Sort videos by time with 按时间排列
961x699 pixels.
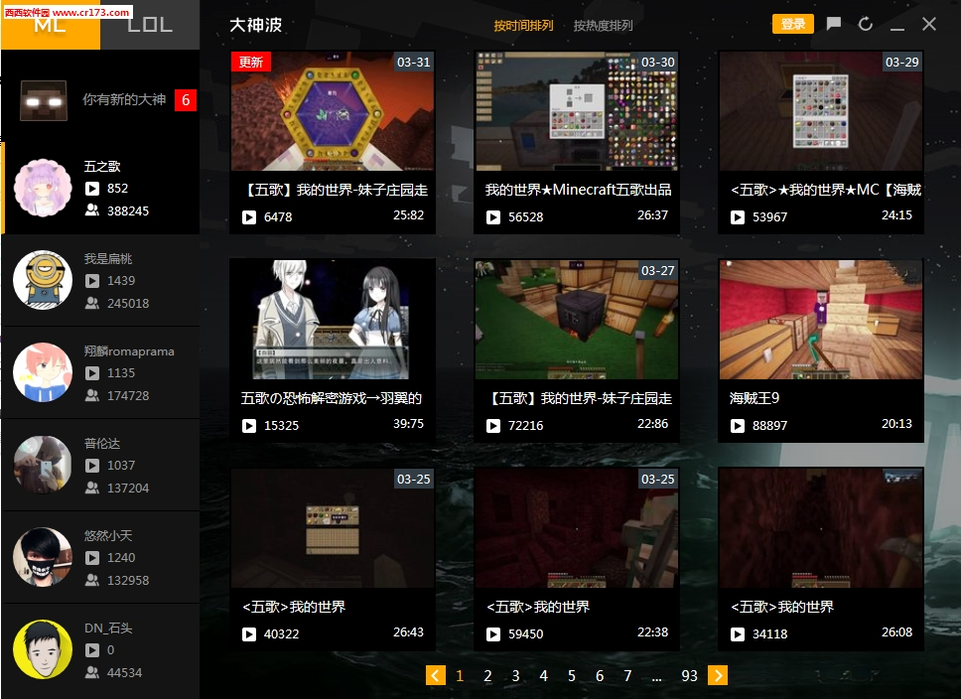coord(523,25)
